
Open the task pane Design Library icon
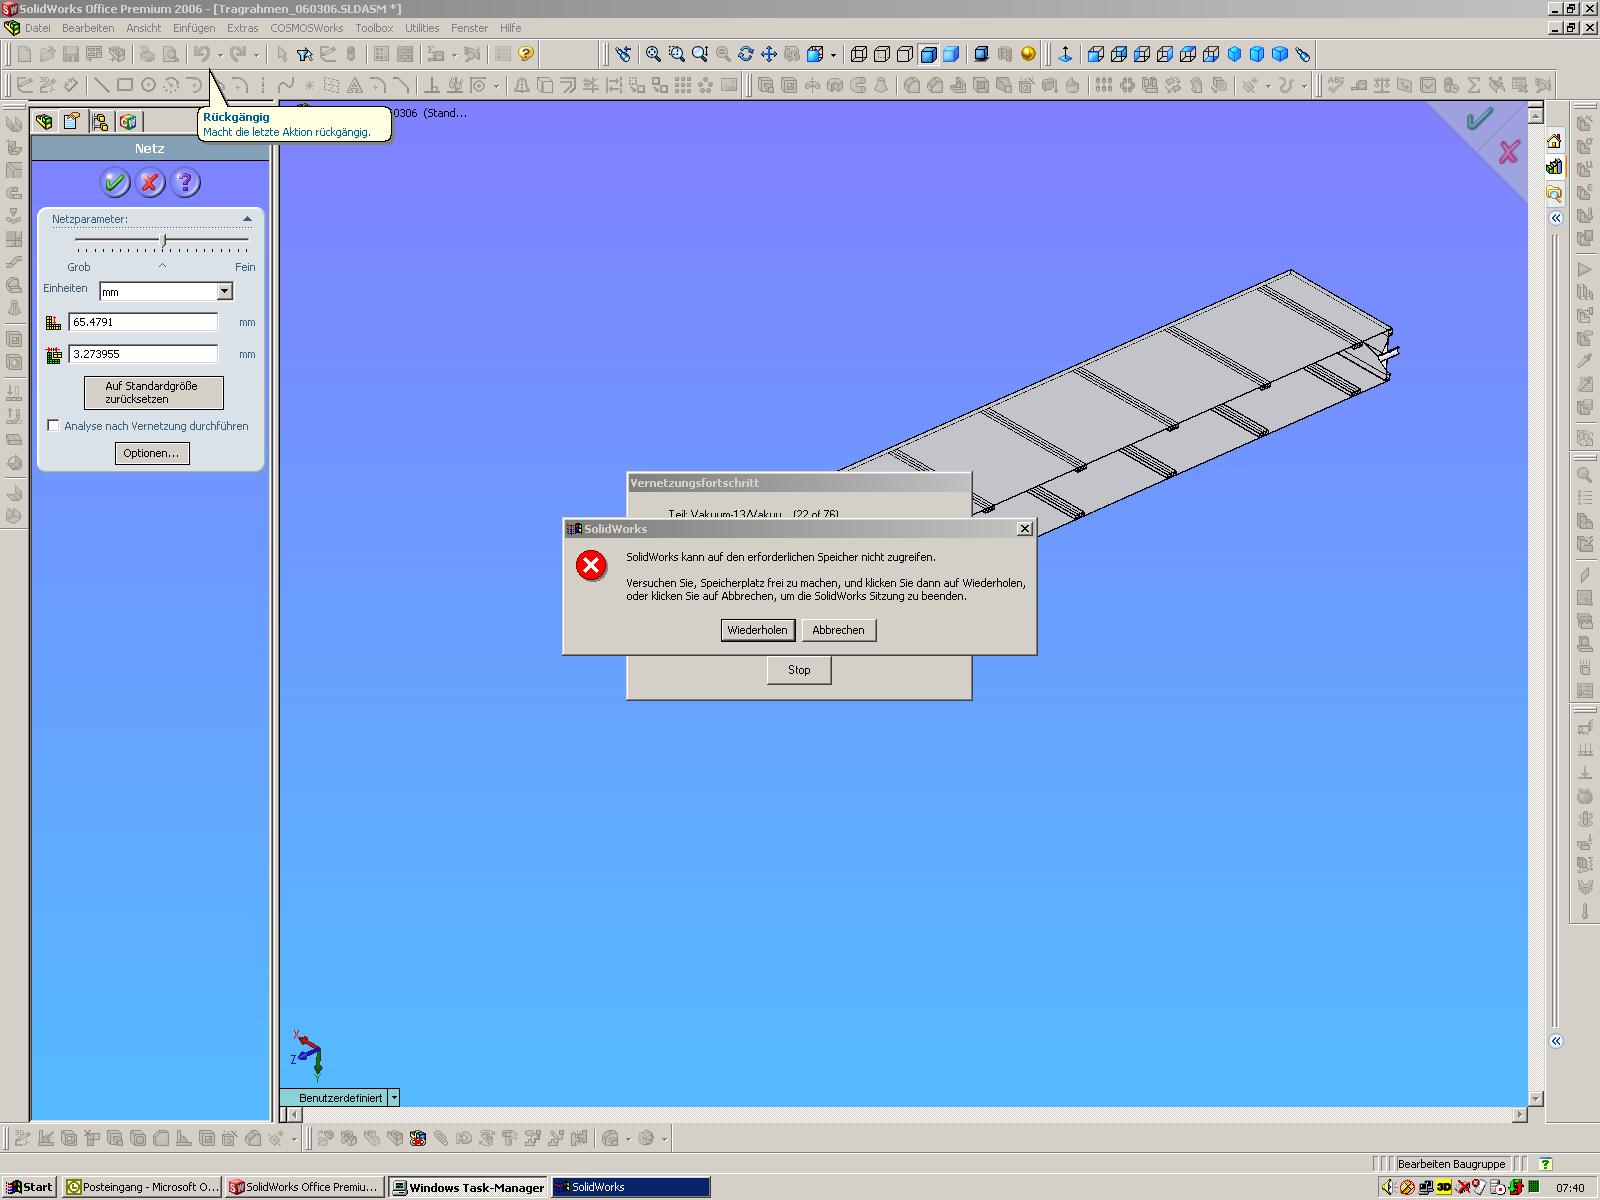[x=1554, y=167]
